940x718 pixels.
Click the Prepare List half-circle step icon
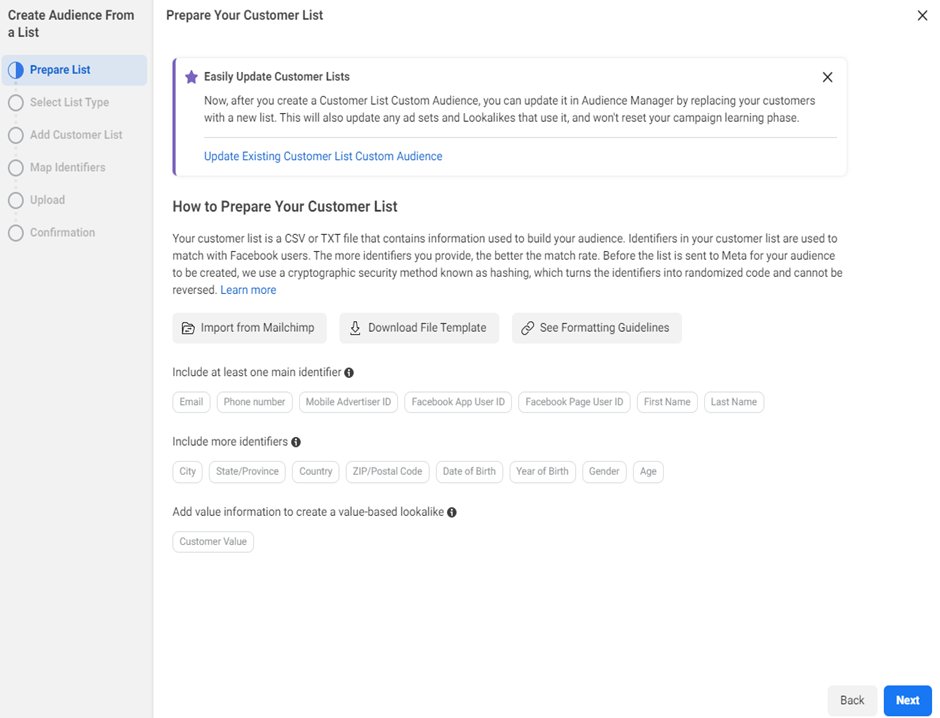click(15, 70)
